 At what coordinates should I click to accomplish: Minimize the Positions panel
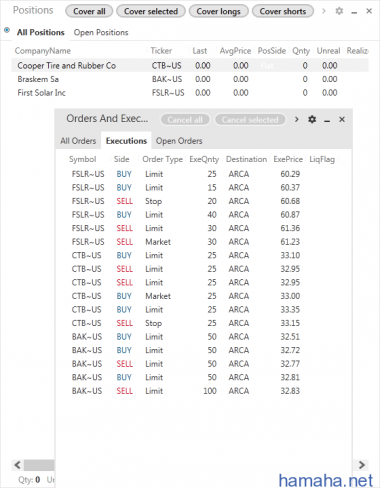354,12
